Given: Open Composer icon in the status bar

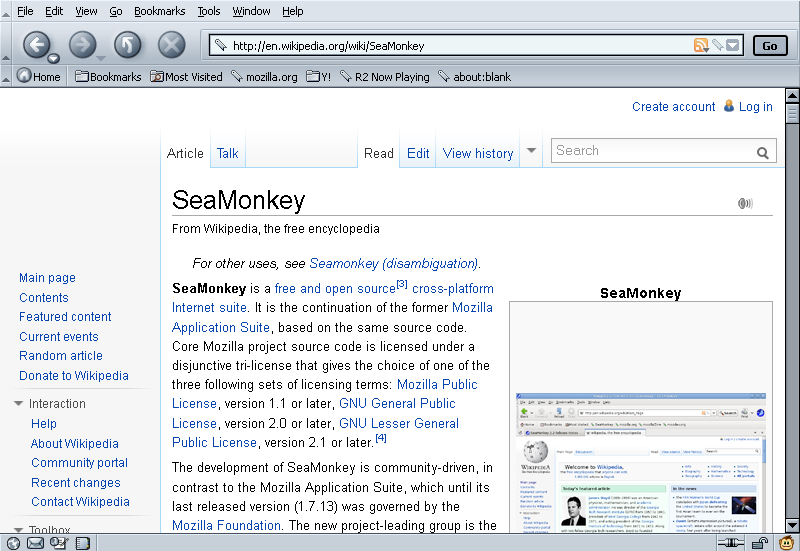Looking at the screenshot, I should coord(59,543).
